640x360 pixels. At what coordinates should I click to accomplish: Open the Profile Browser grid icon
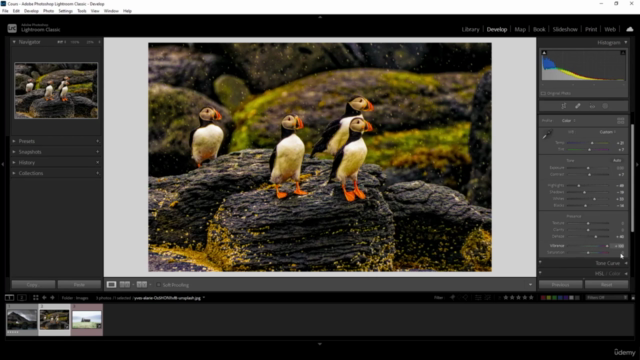(620, 121)
